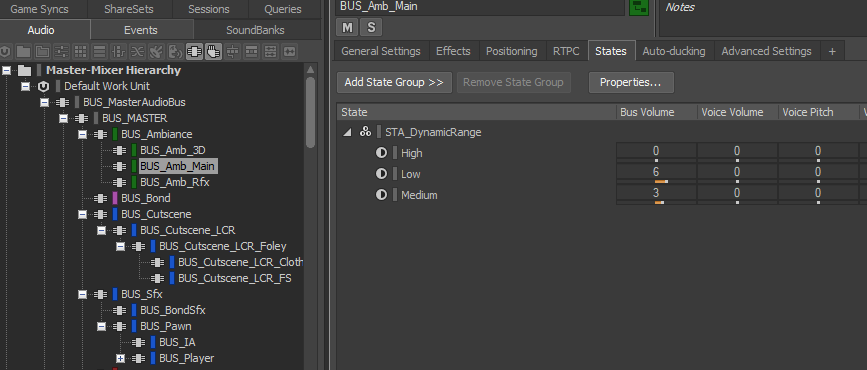The image size is (867, 370).
Task: Click the grid-shaped container icon in the toolbar
Action: [x=80, y=51]
